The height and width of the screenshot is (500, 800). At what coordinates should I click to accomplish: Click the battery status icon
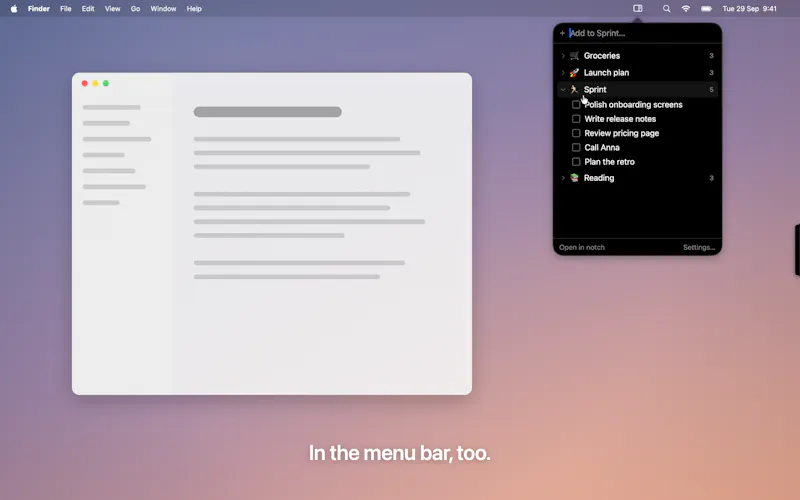[706, 9]
